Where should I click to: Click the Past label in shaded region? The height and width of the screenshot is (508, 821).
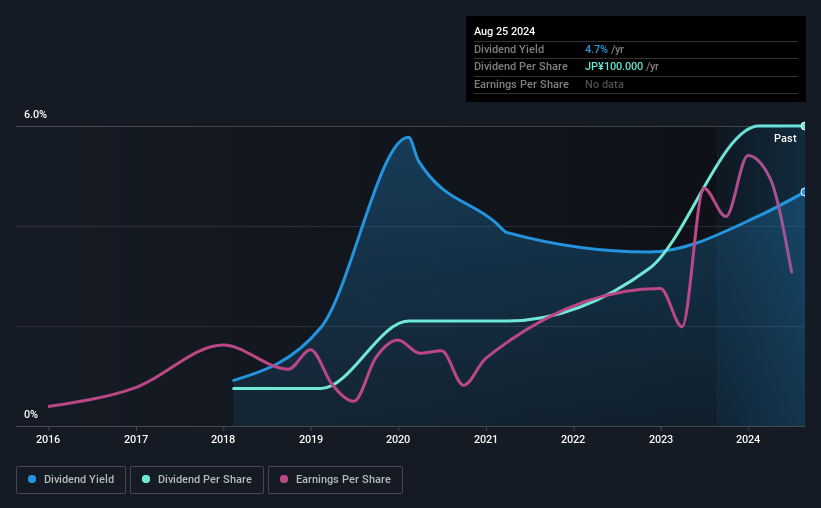(x=785, y=138)
